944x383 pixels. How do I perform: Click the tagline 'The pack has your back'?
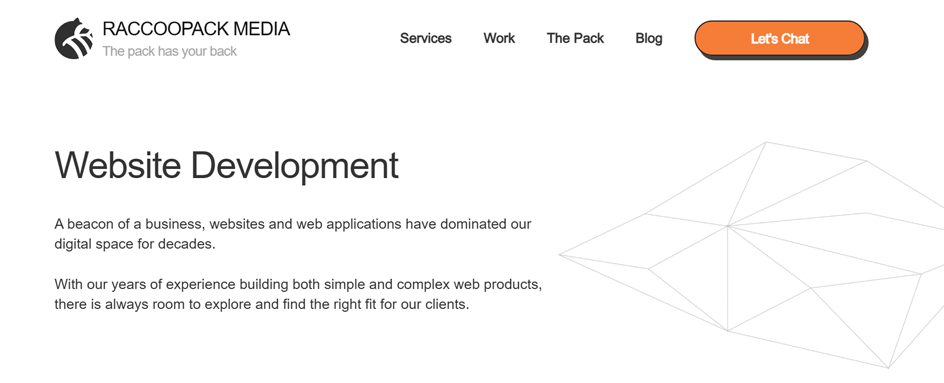pos(169,52)
